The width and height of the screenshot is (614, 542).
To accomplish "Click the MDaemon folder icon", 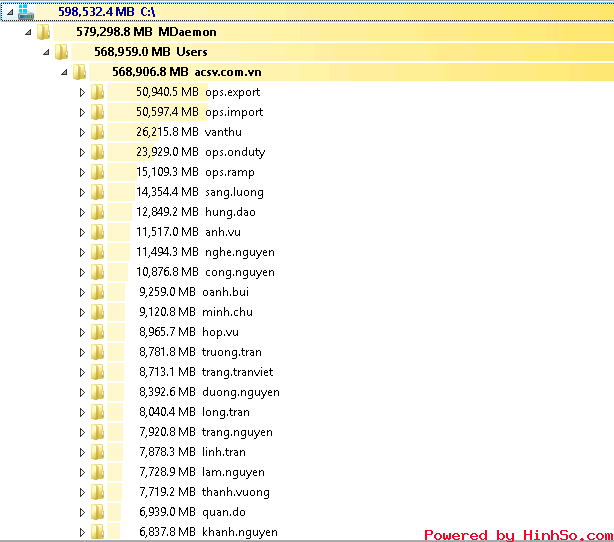I will click(x=43, y=32).
